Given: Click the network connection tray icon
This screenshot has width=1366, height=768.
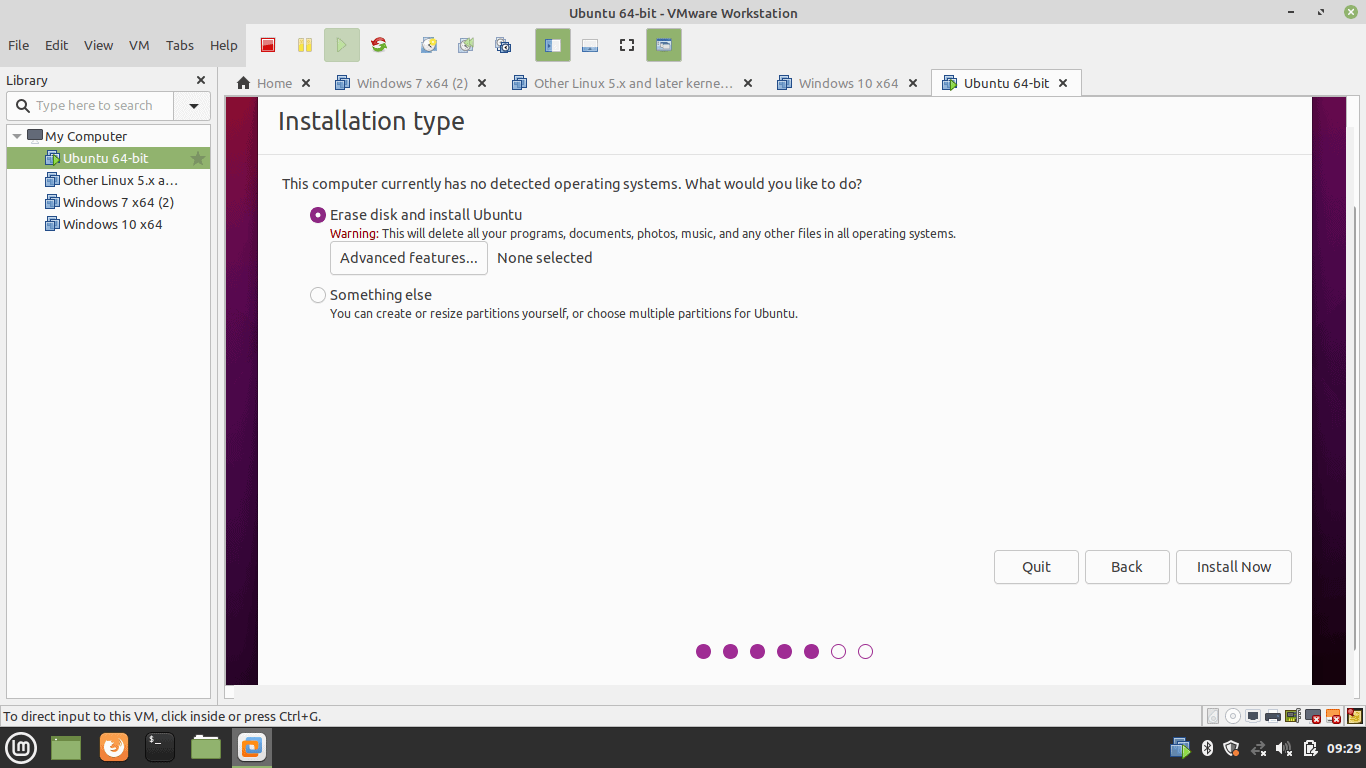Looking at the screenshot, I should [1258, 748].
